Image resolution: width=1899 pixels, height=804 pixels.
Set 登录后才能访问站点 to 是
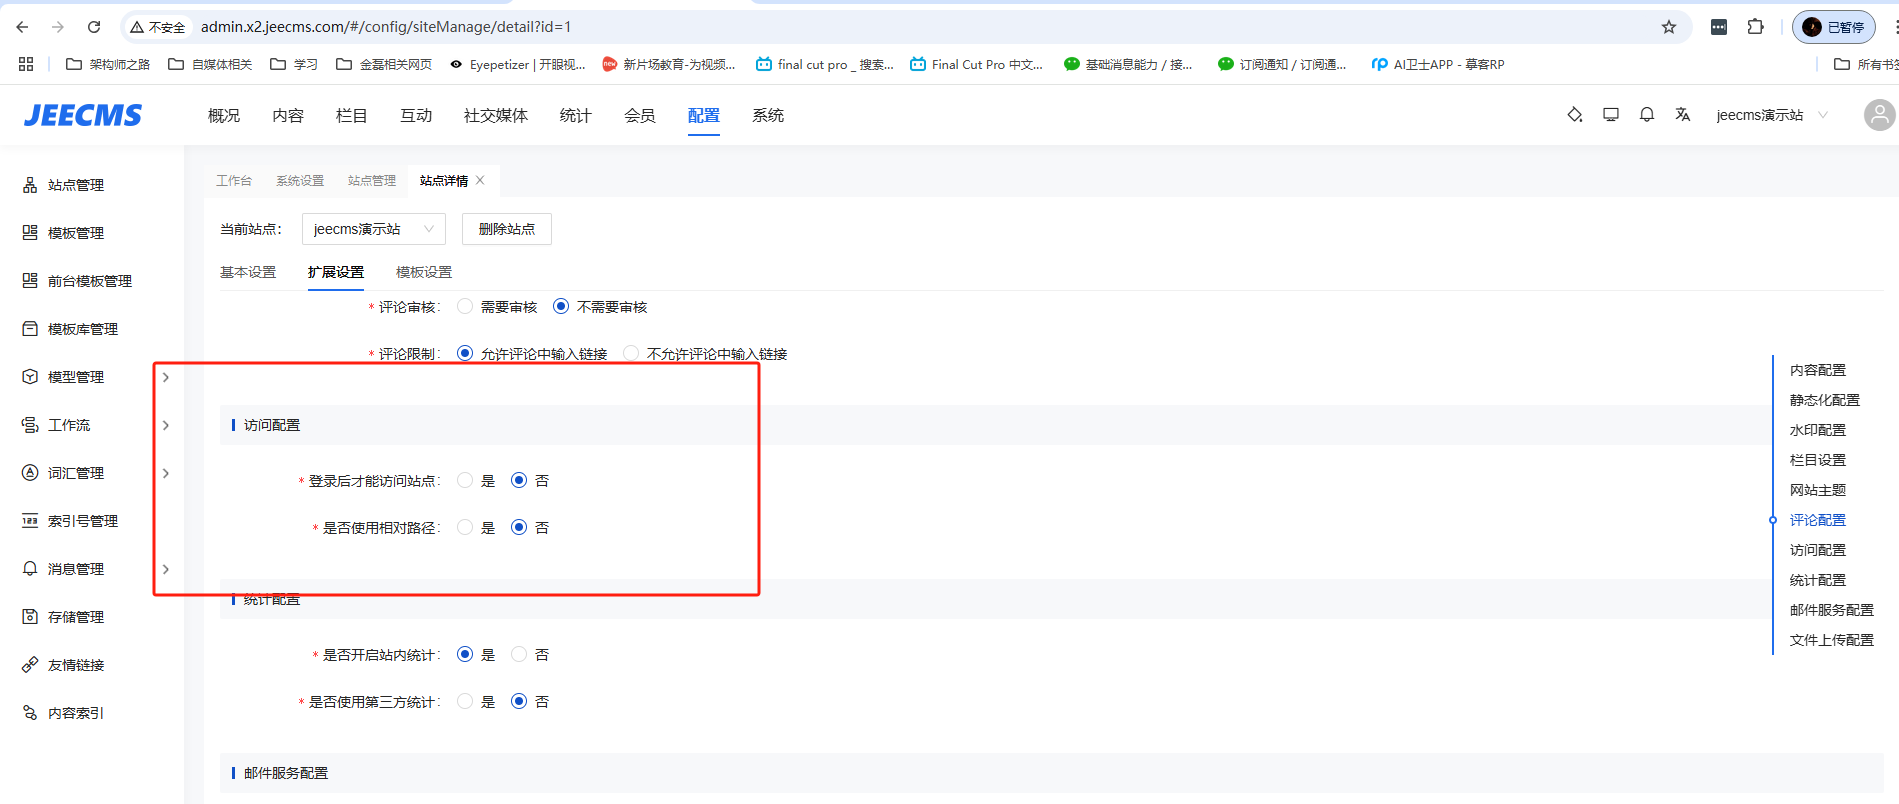click(465, 481)
